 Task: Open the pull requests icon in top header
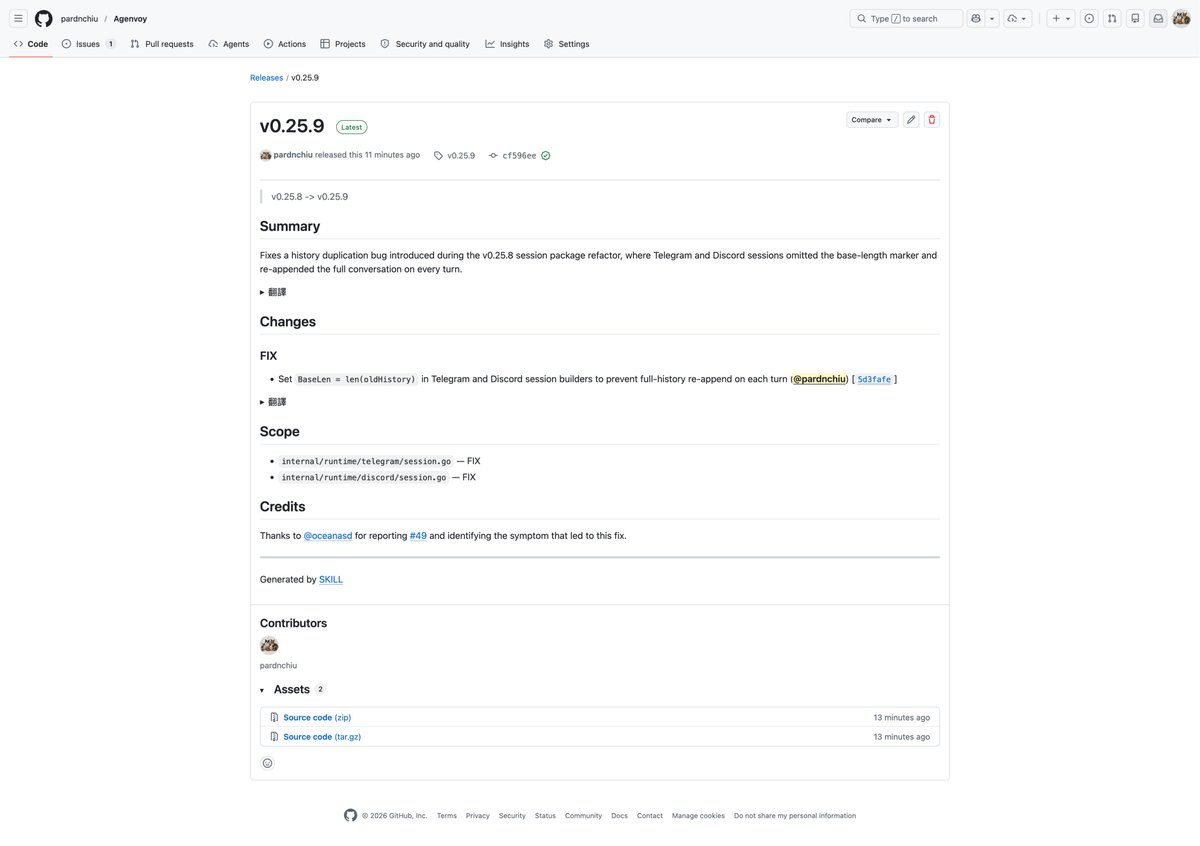coord(1112,18)
